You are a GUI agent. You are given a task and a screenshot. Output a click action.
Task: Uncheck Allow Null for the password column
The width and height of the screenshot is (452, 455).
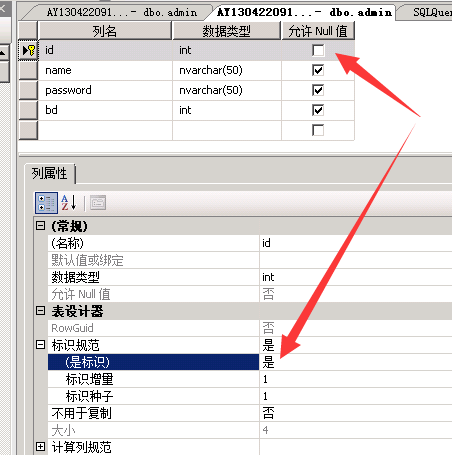click(x=318, y=90)
